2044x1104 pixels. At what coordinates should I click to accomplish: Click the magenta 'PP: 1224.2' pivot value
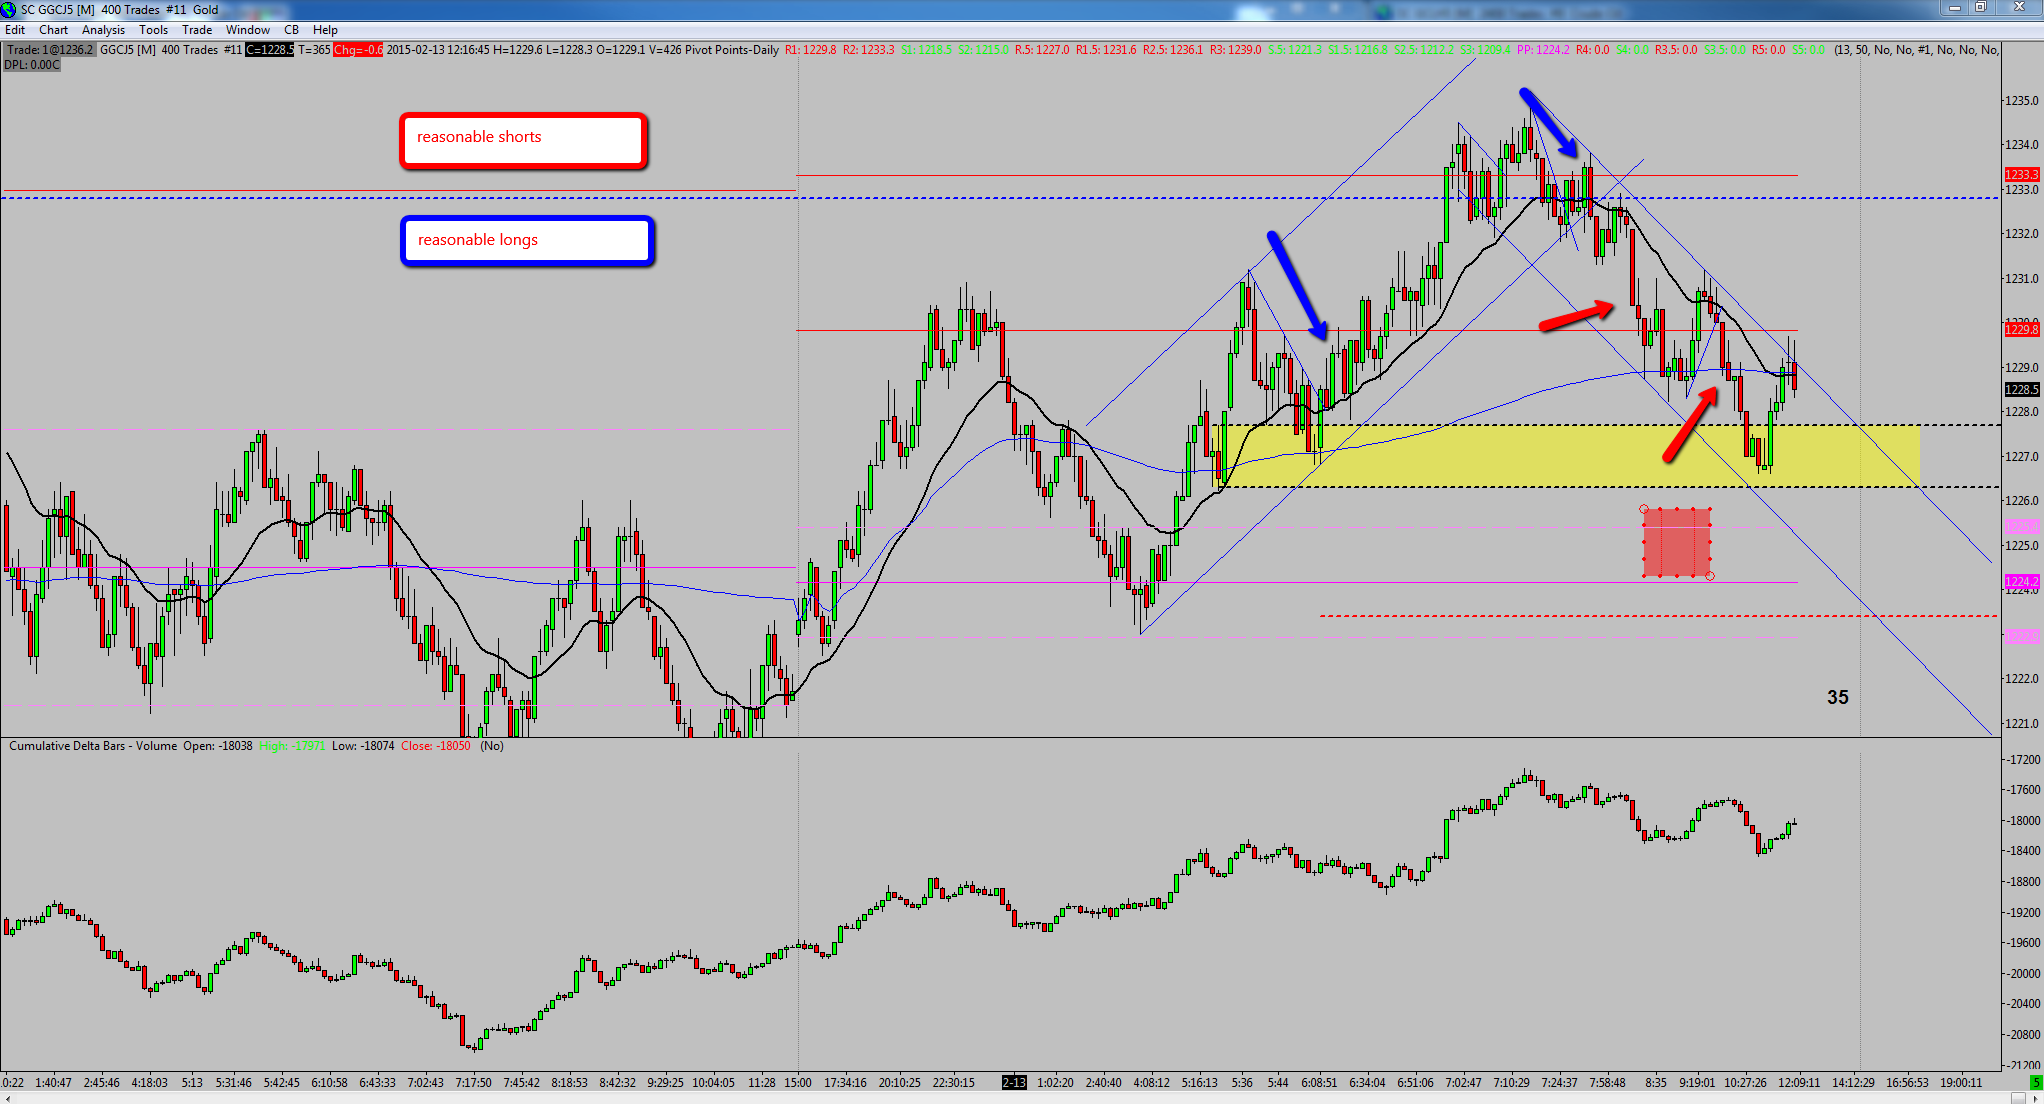coord(1543,50)
